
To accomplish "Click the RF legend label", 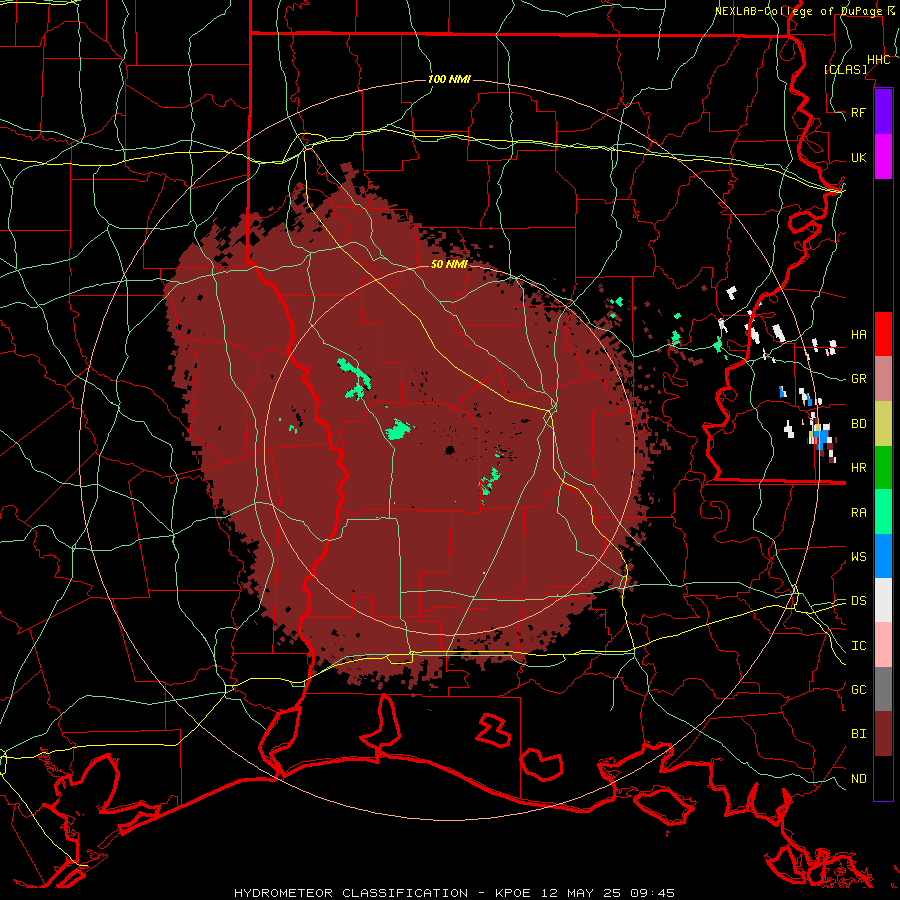I will 858,112.
